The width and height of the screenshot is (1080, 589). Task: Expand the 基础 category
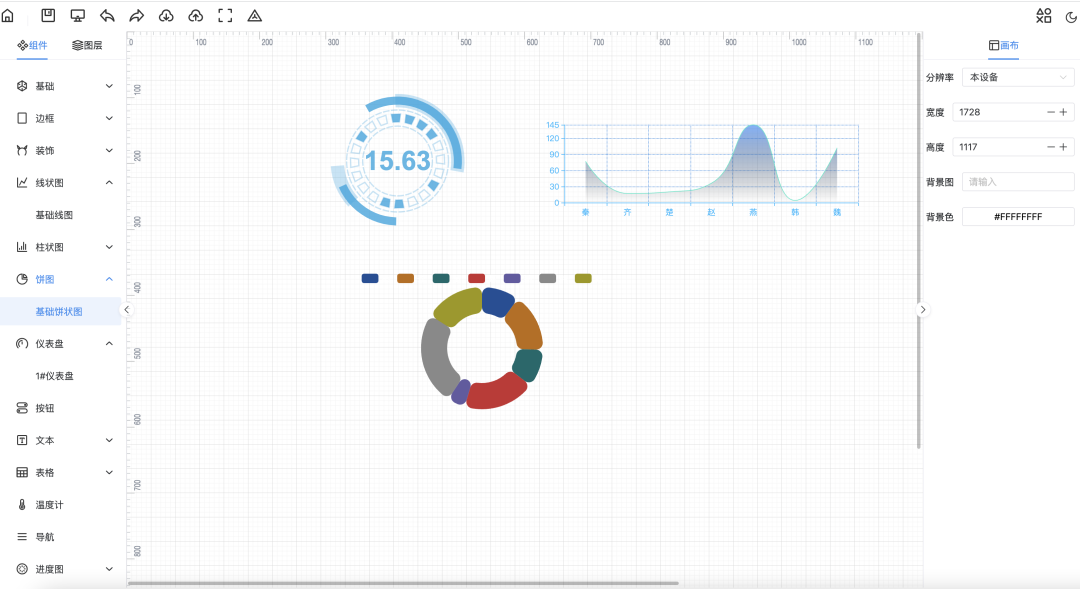tap(64, 86)
